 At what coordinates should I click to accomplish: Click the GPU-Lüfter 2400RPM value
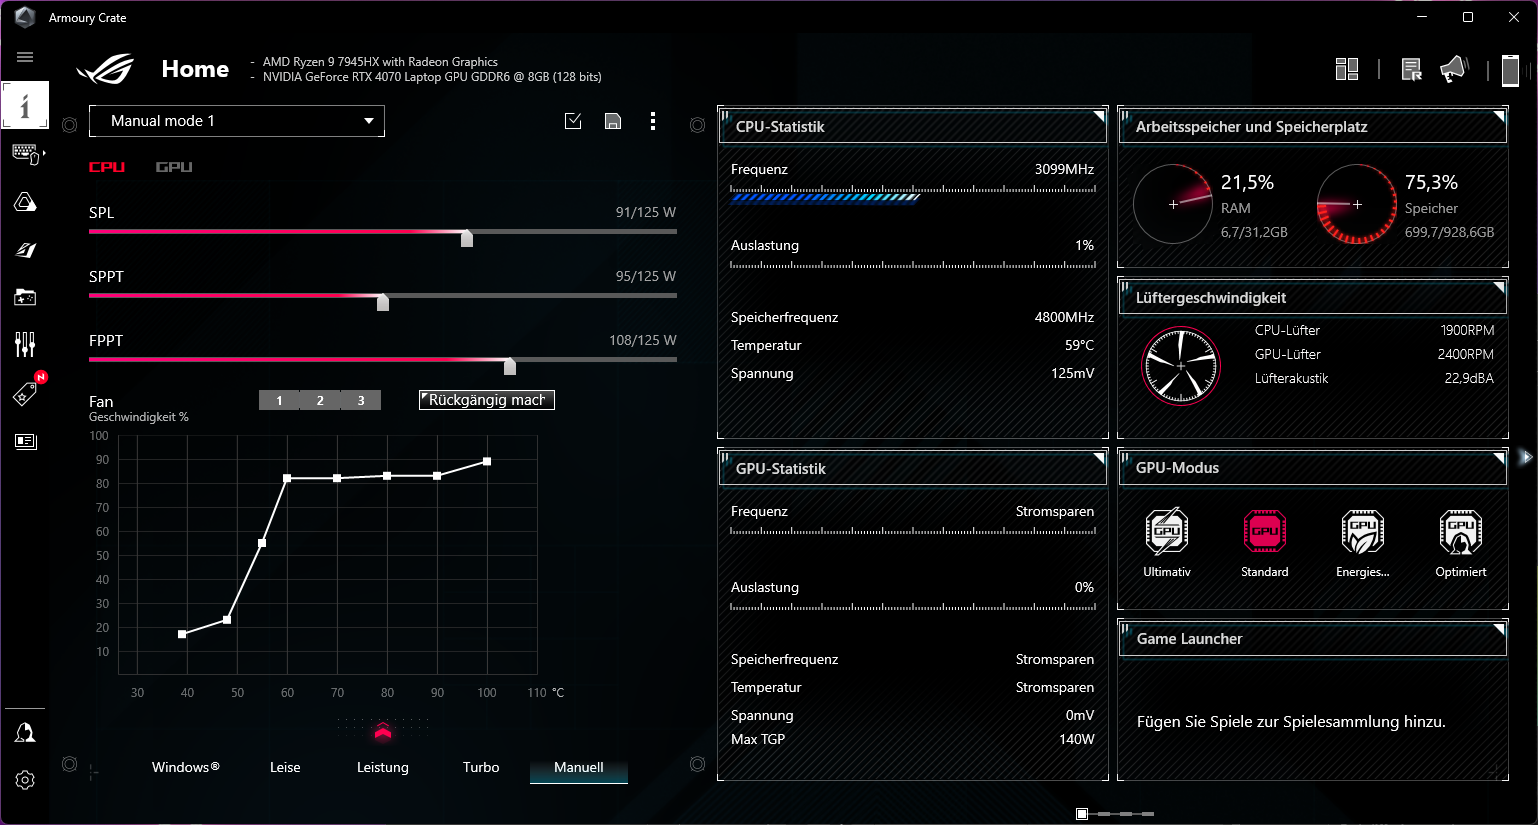1466,354
